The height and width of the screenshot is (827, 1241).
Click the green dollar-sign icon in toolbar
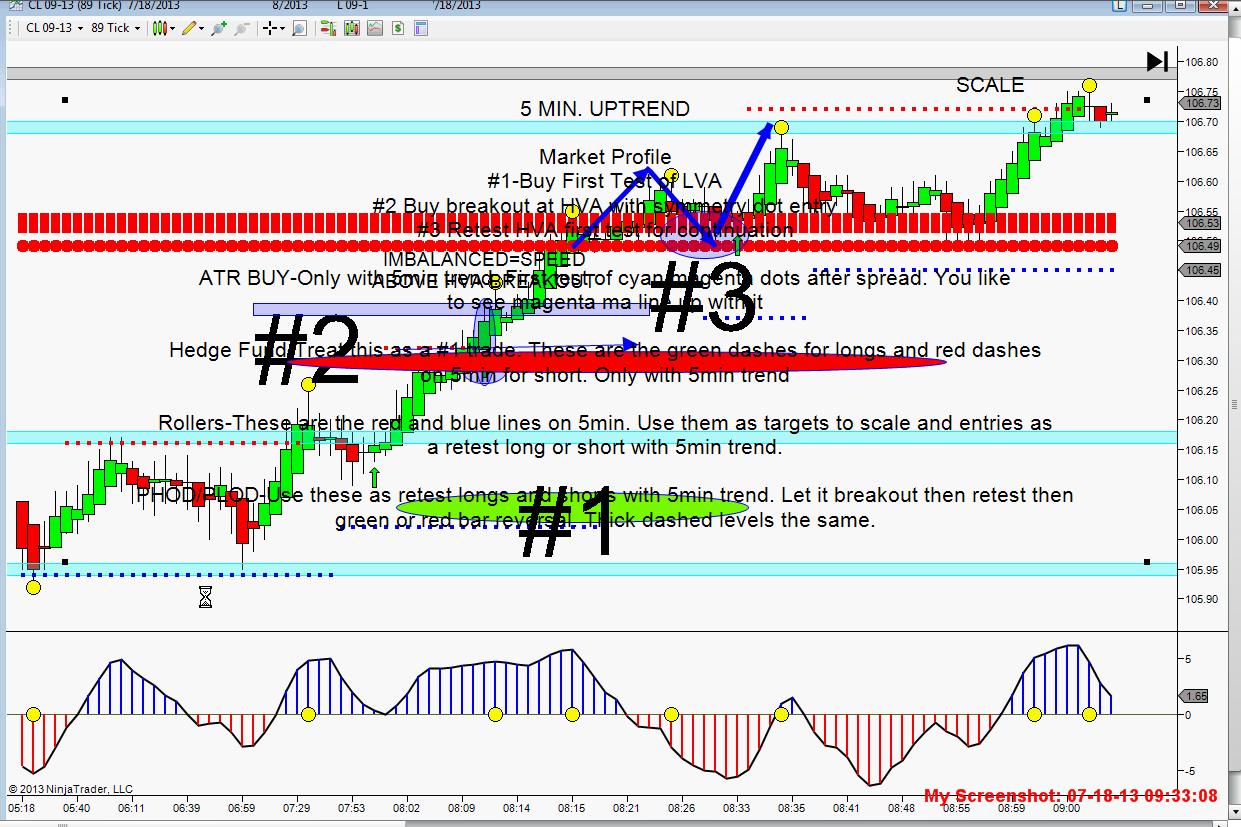coord(398,28)
